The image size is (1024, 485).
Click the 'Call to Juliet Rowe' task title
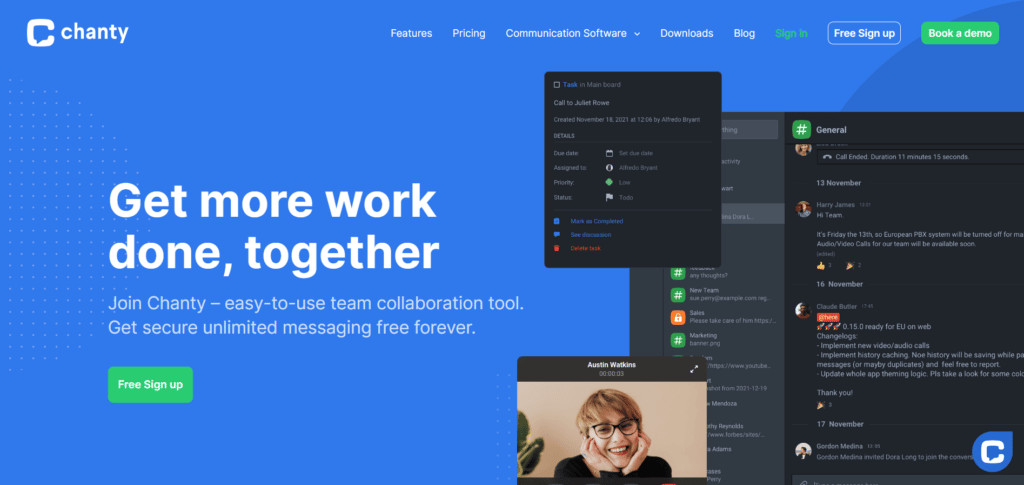pyautogui.click(x=581, y=102)
